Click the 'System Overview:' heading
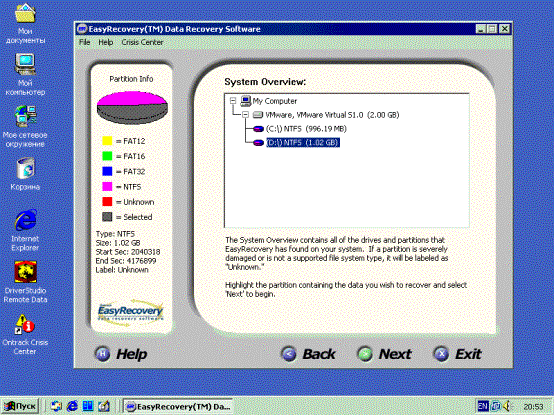Screen dimensions: 554x415 click(x=265, y=82)
